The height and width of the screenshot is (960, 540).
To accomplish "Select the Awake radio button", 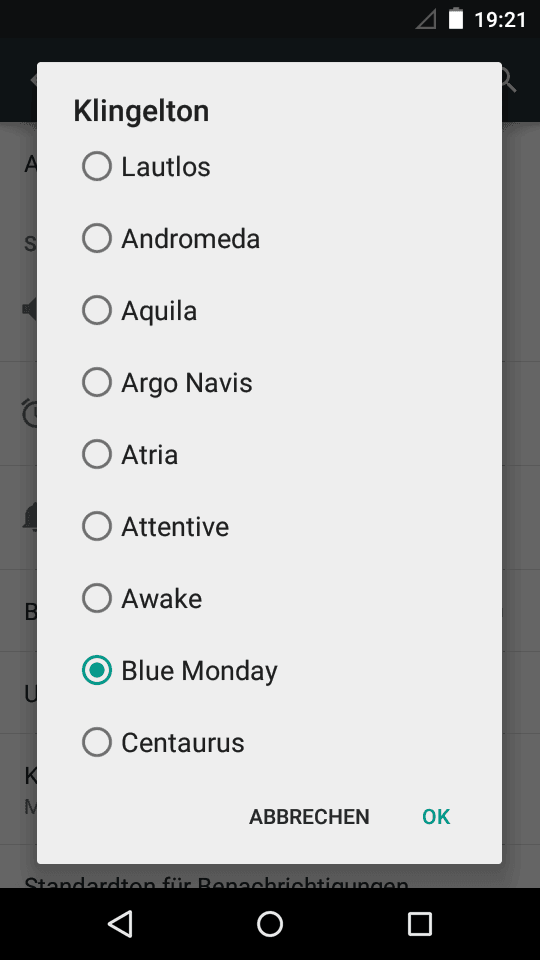I will [x=97, y=598].
